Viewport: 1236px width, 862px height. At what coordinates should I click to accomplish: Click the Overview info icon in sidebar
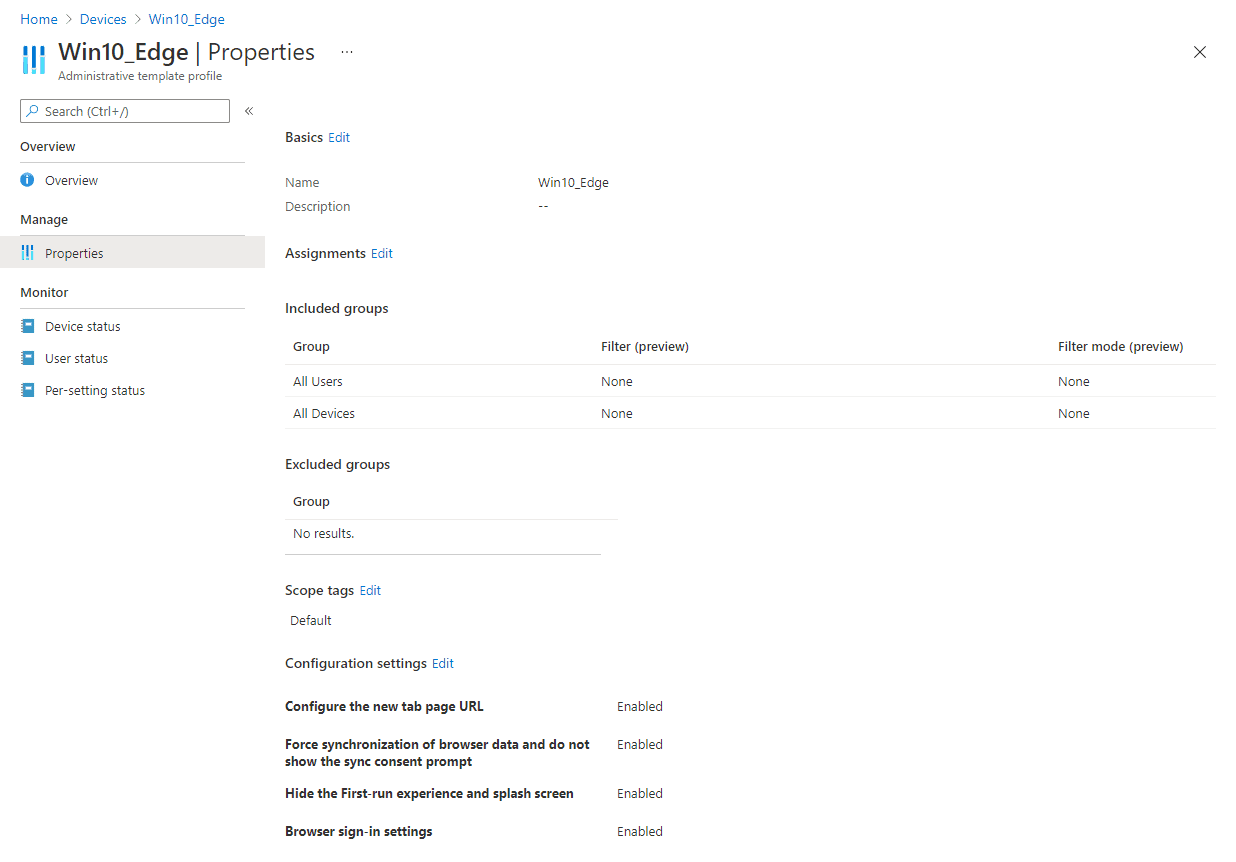tap(26, 180)
